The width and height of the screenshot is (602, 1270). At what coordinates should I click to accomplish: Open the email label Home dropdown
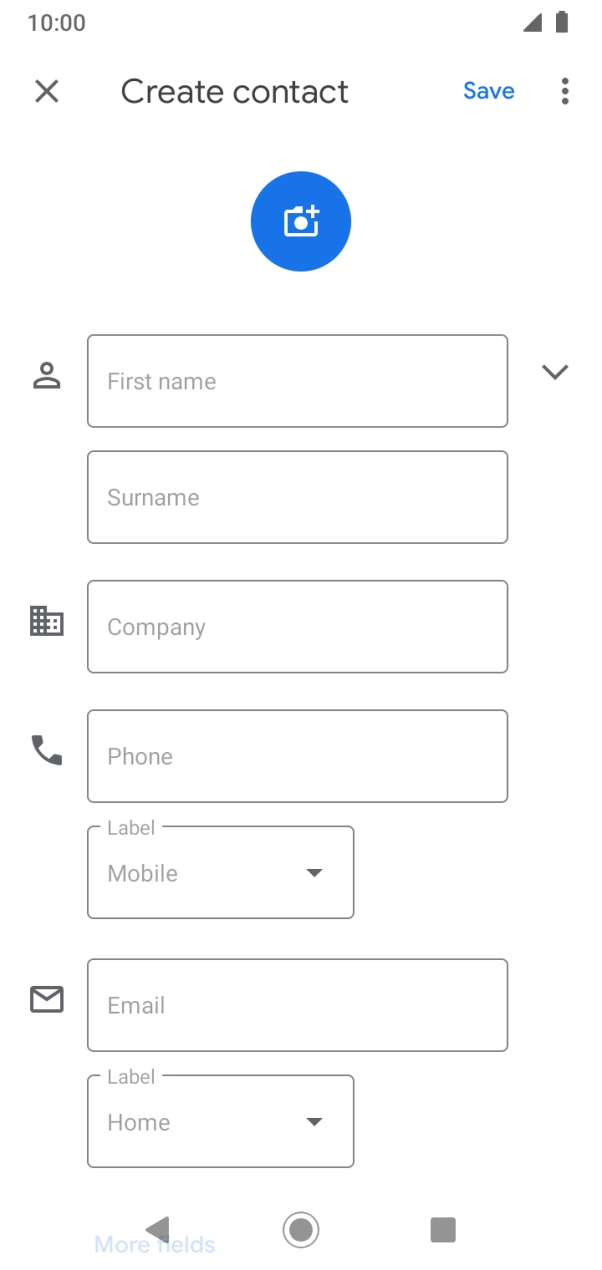pyautogui.click(x=314, y=1121)
